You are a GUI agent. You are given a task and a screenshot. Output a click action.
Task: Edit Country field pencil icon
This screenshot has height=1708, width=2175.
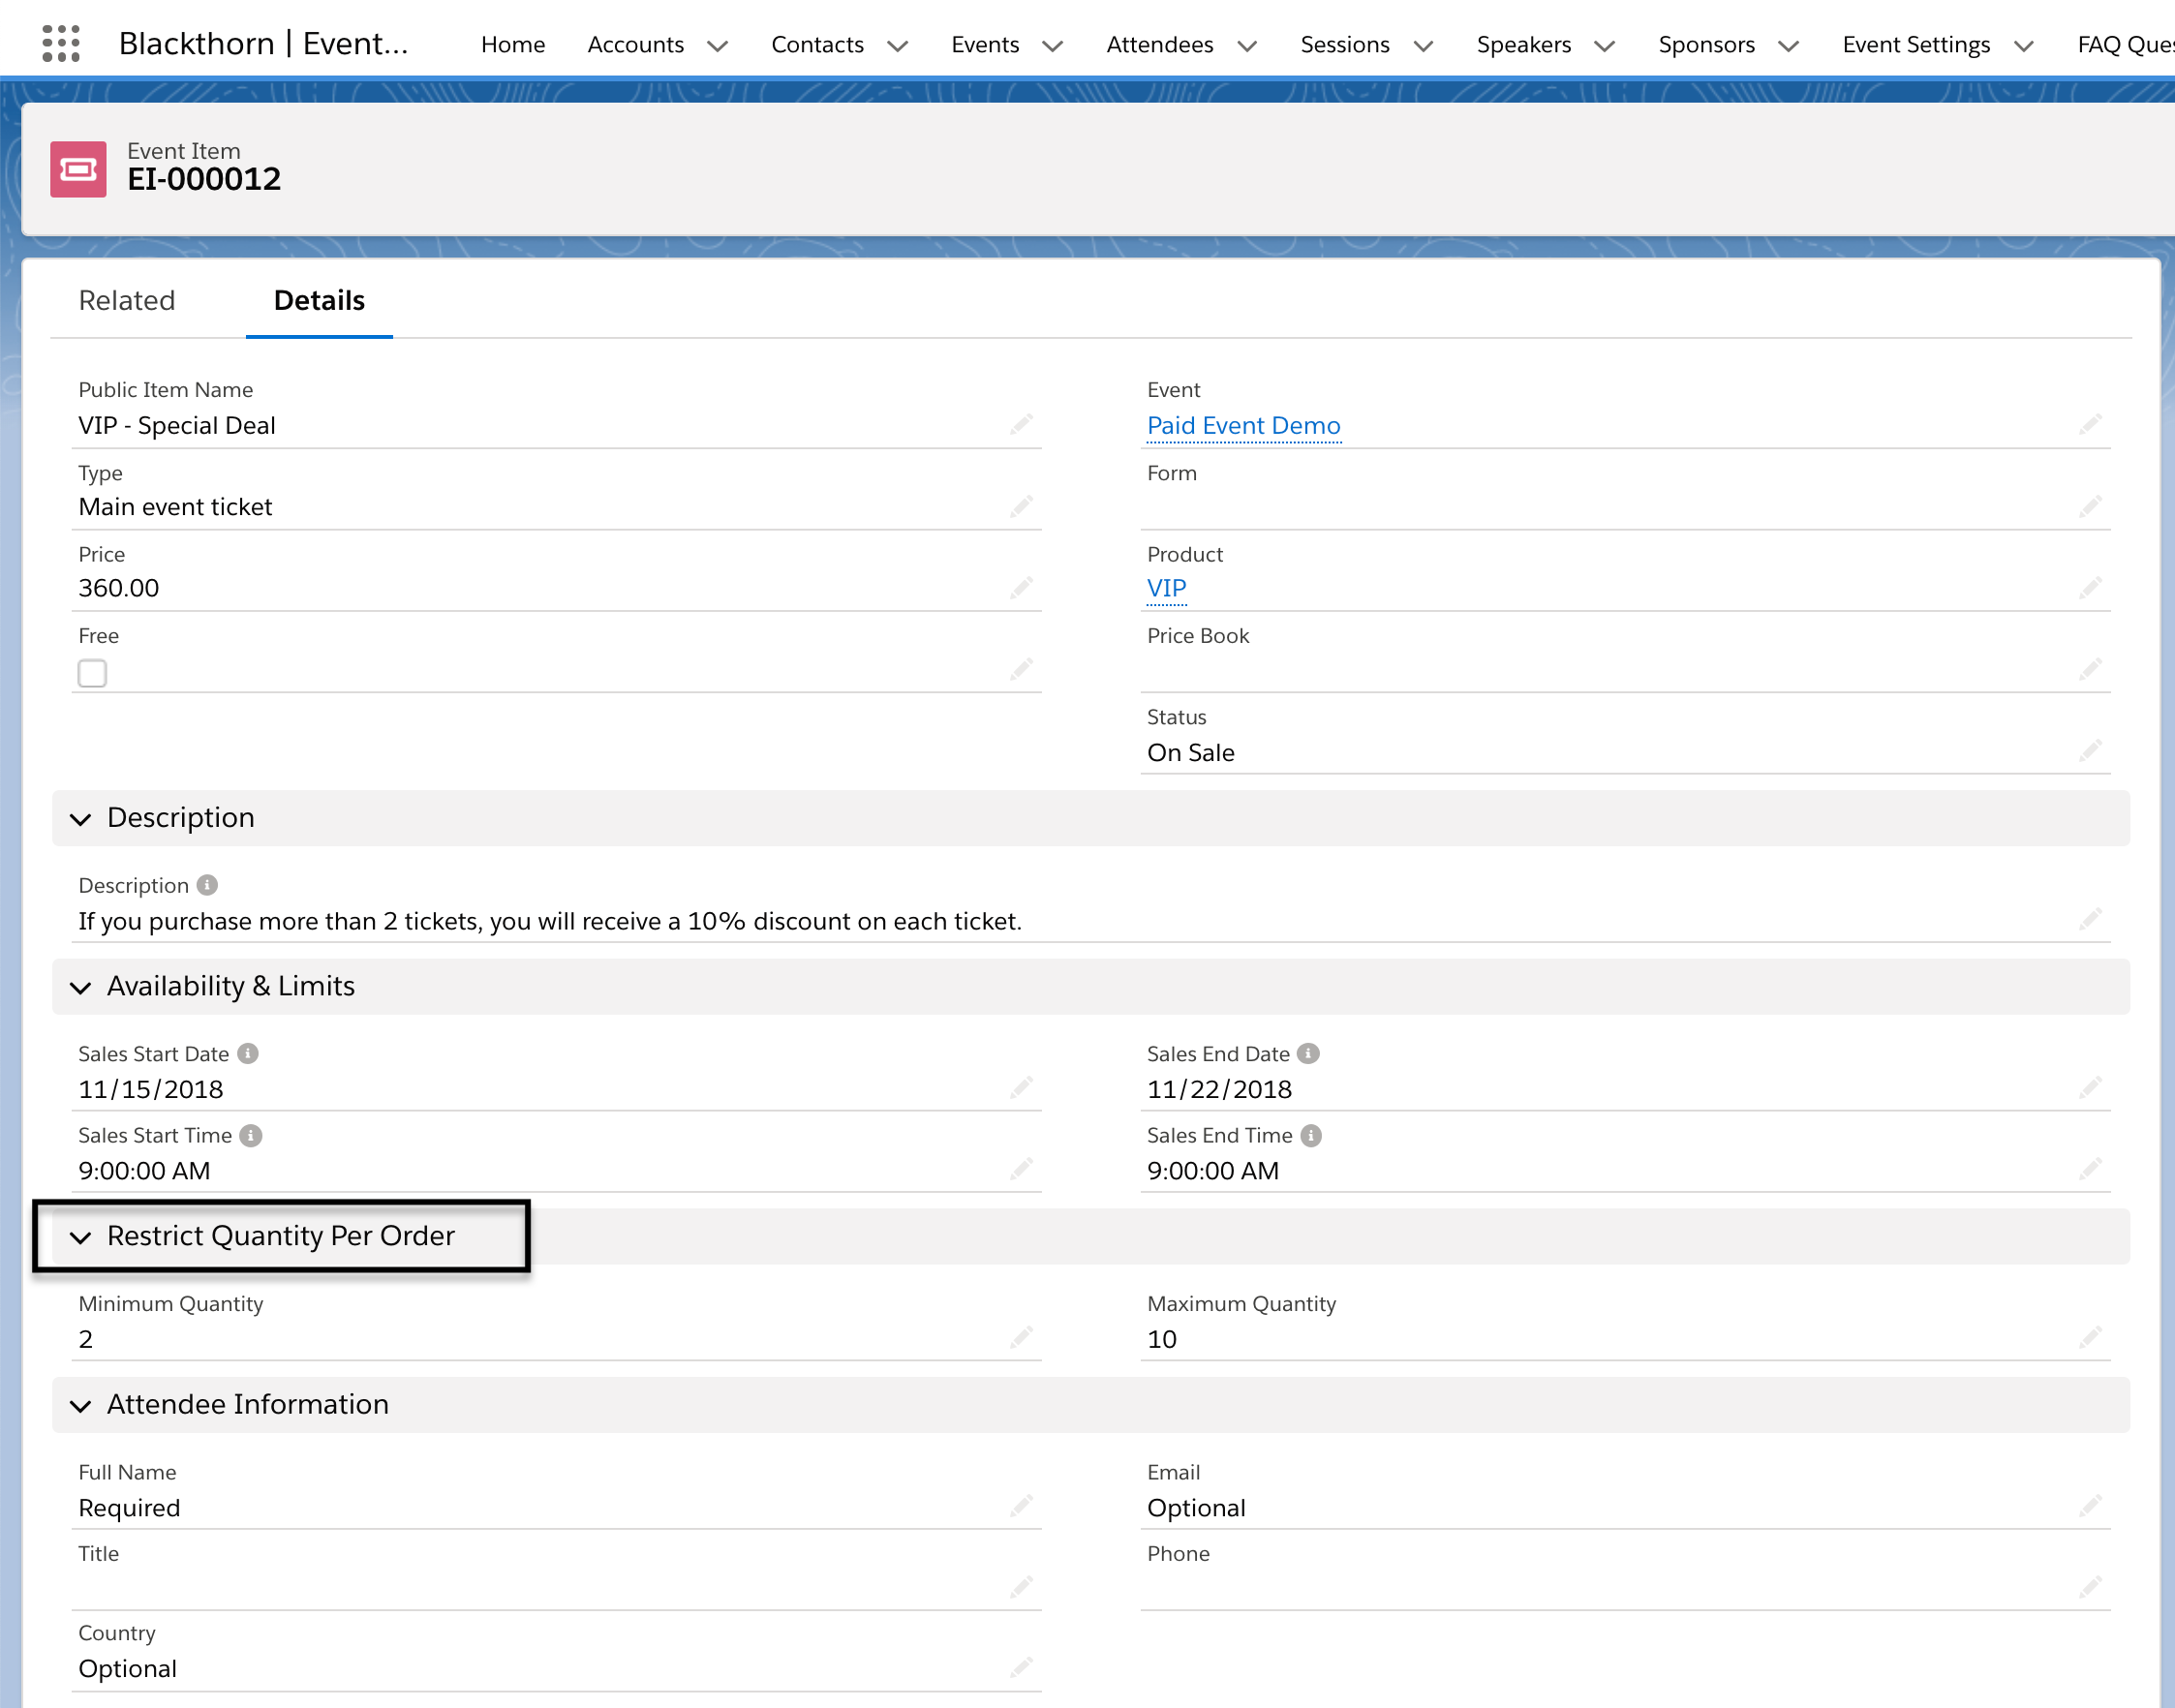(x=1021, y=1667)
